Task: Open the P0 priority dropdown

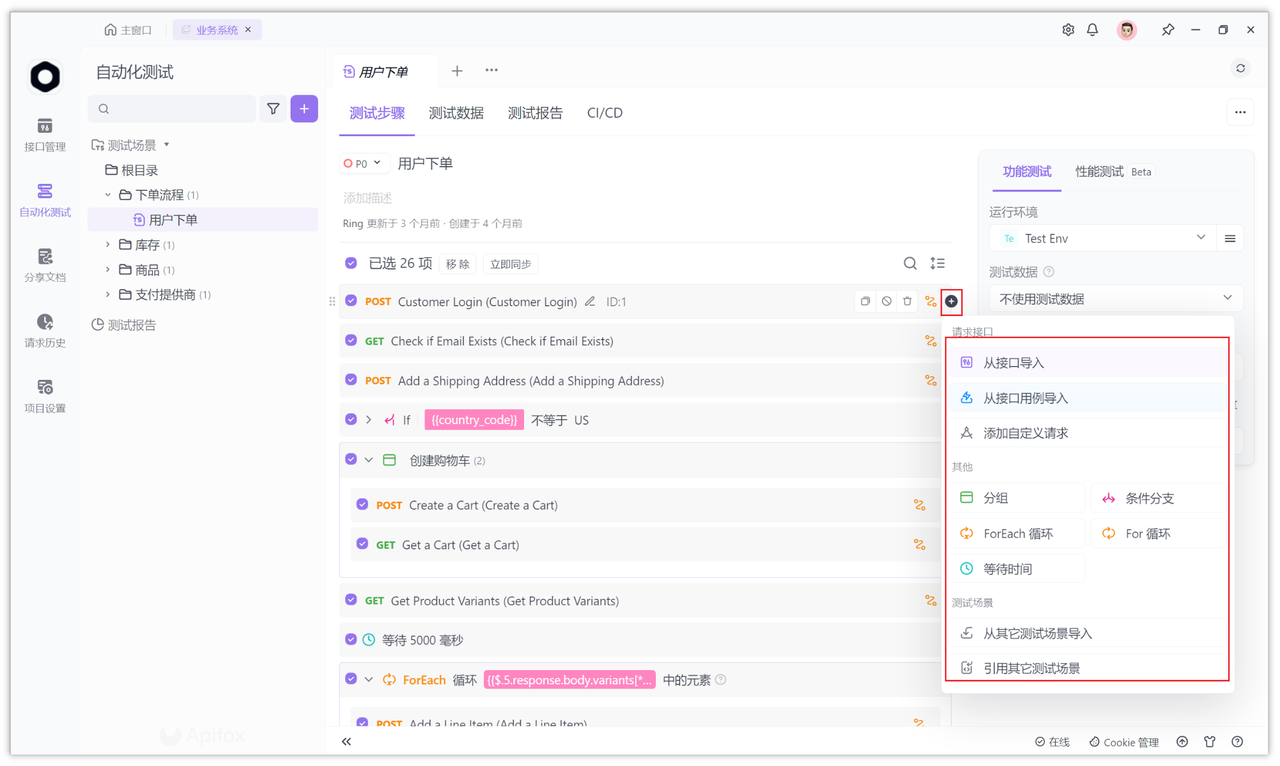Action: pos(362,163)
